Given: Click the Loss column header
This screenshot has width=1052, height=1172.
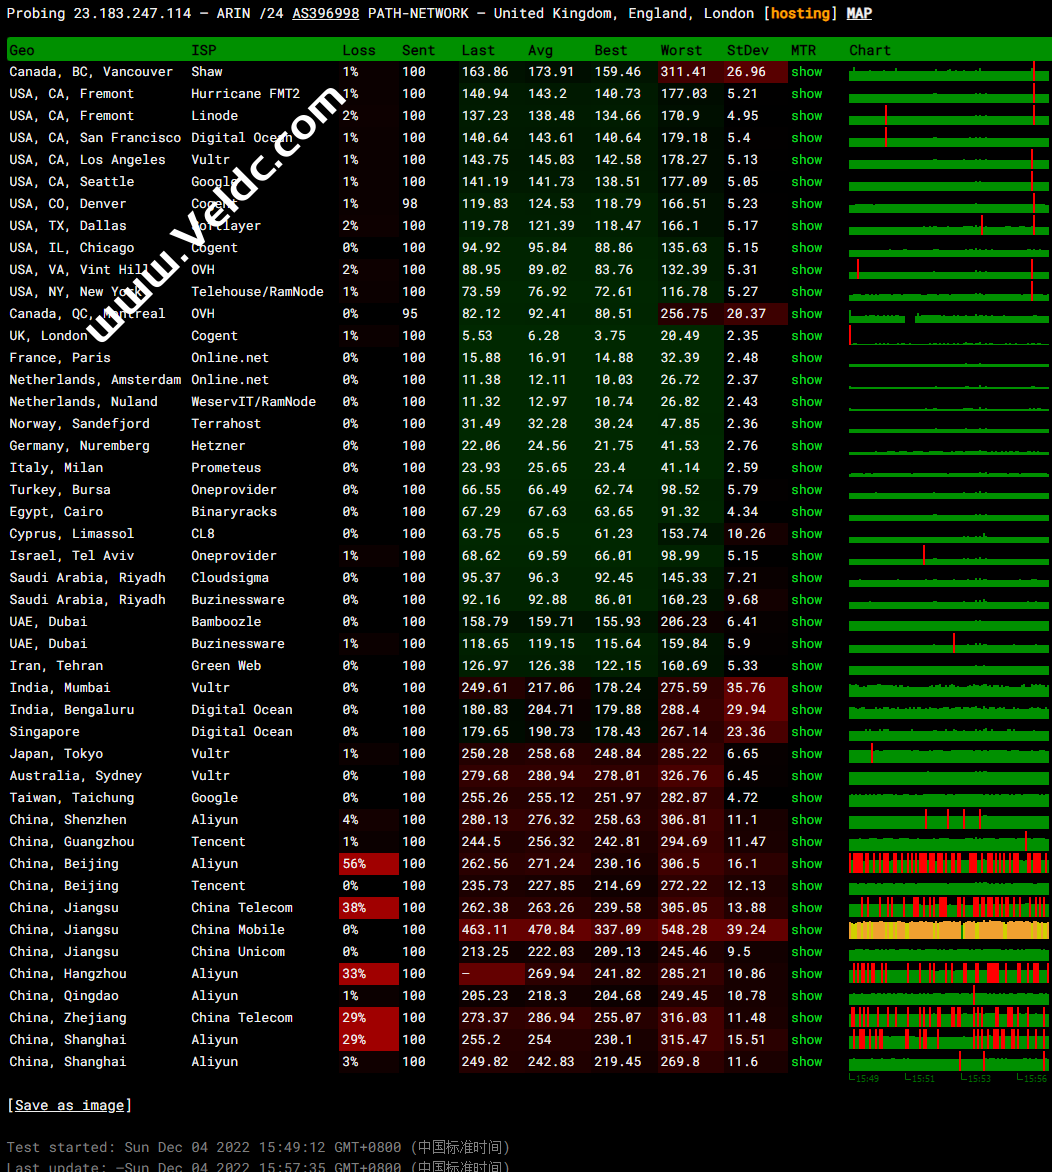Looking at the screenshot, I should 359,50.
